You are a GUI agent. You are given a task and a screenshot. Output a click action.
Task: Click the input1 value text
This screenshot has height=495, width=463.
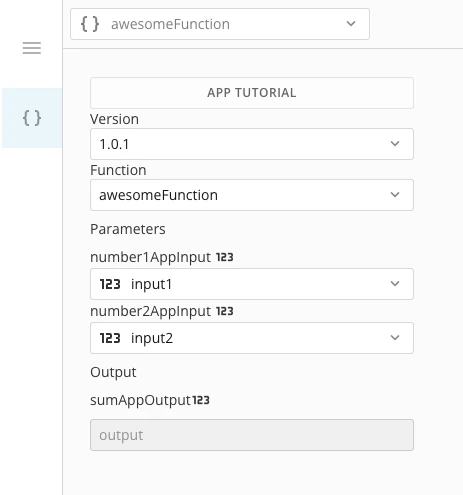point(151,284)
